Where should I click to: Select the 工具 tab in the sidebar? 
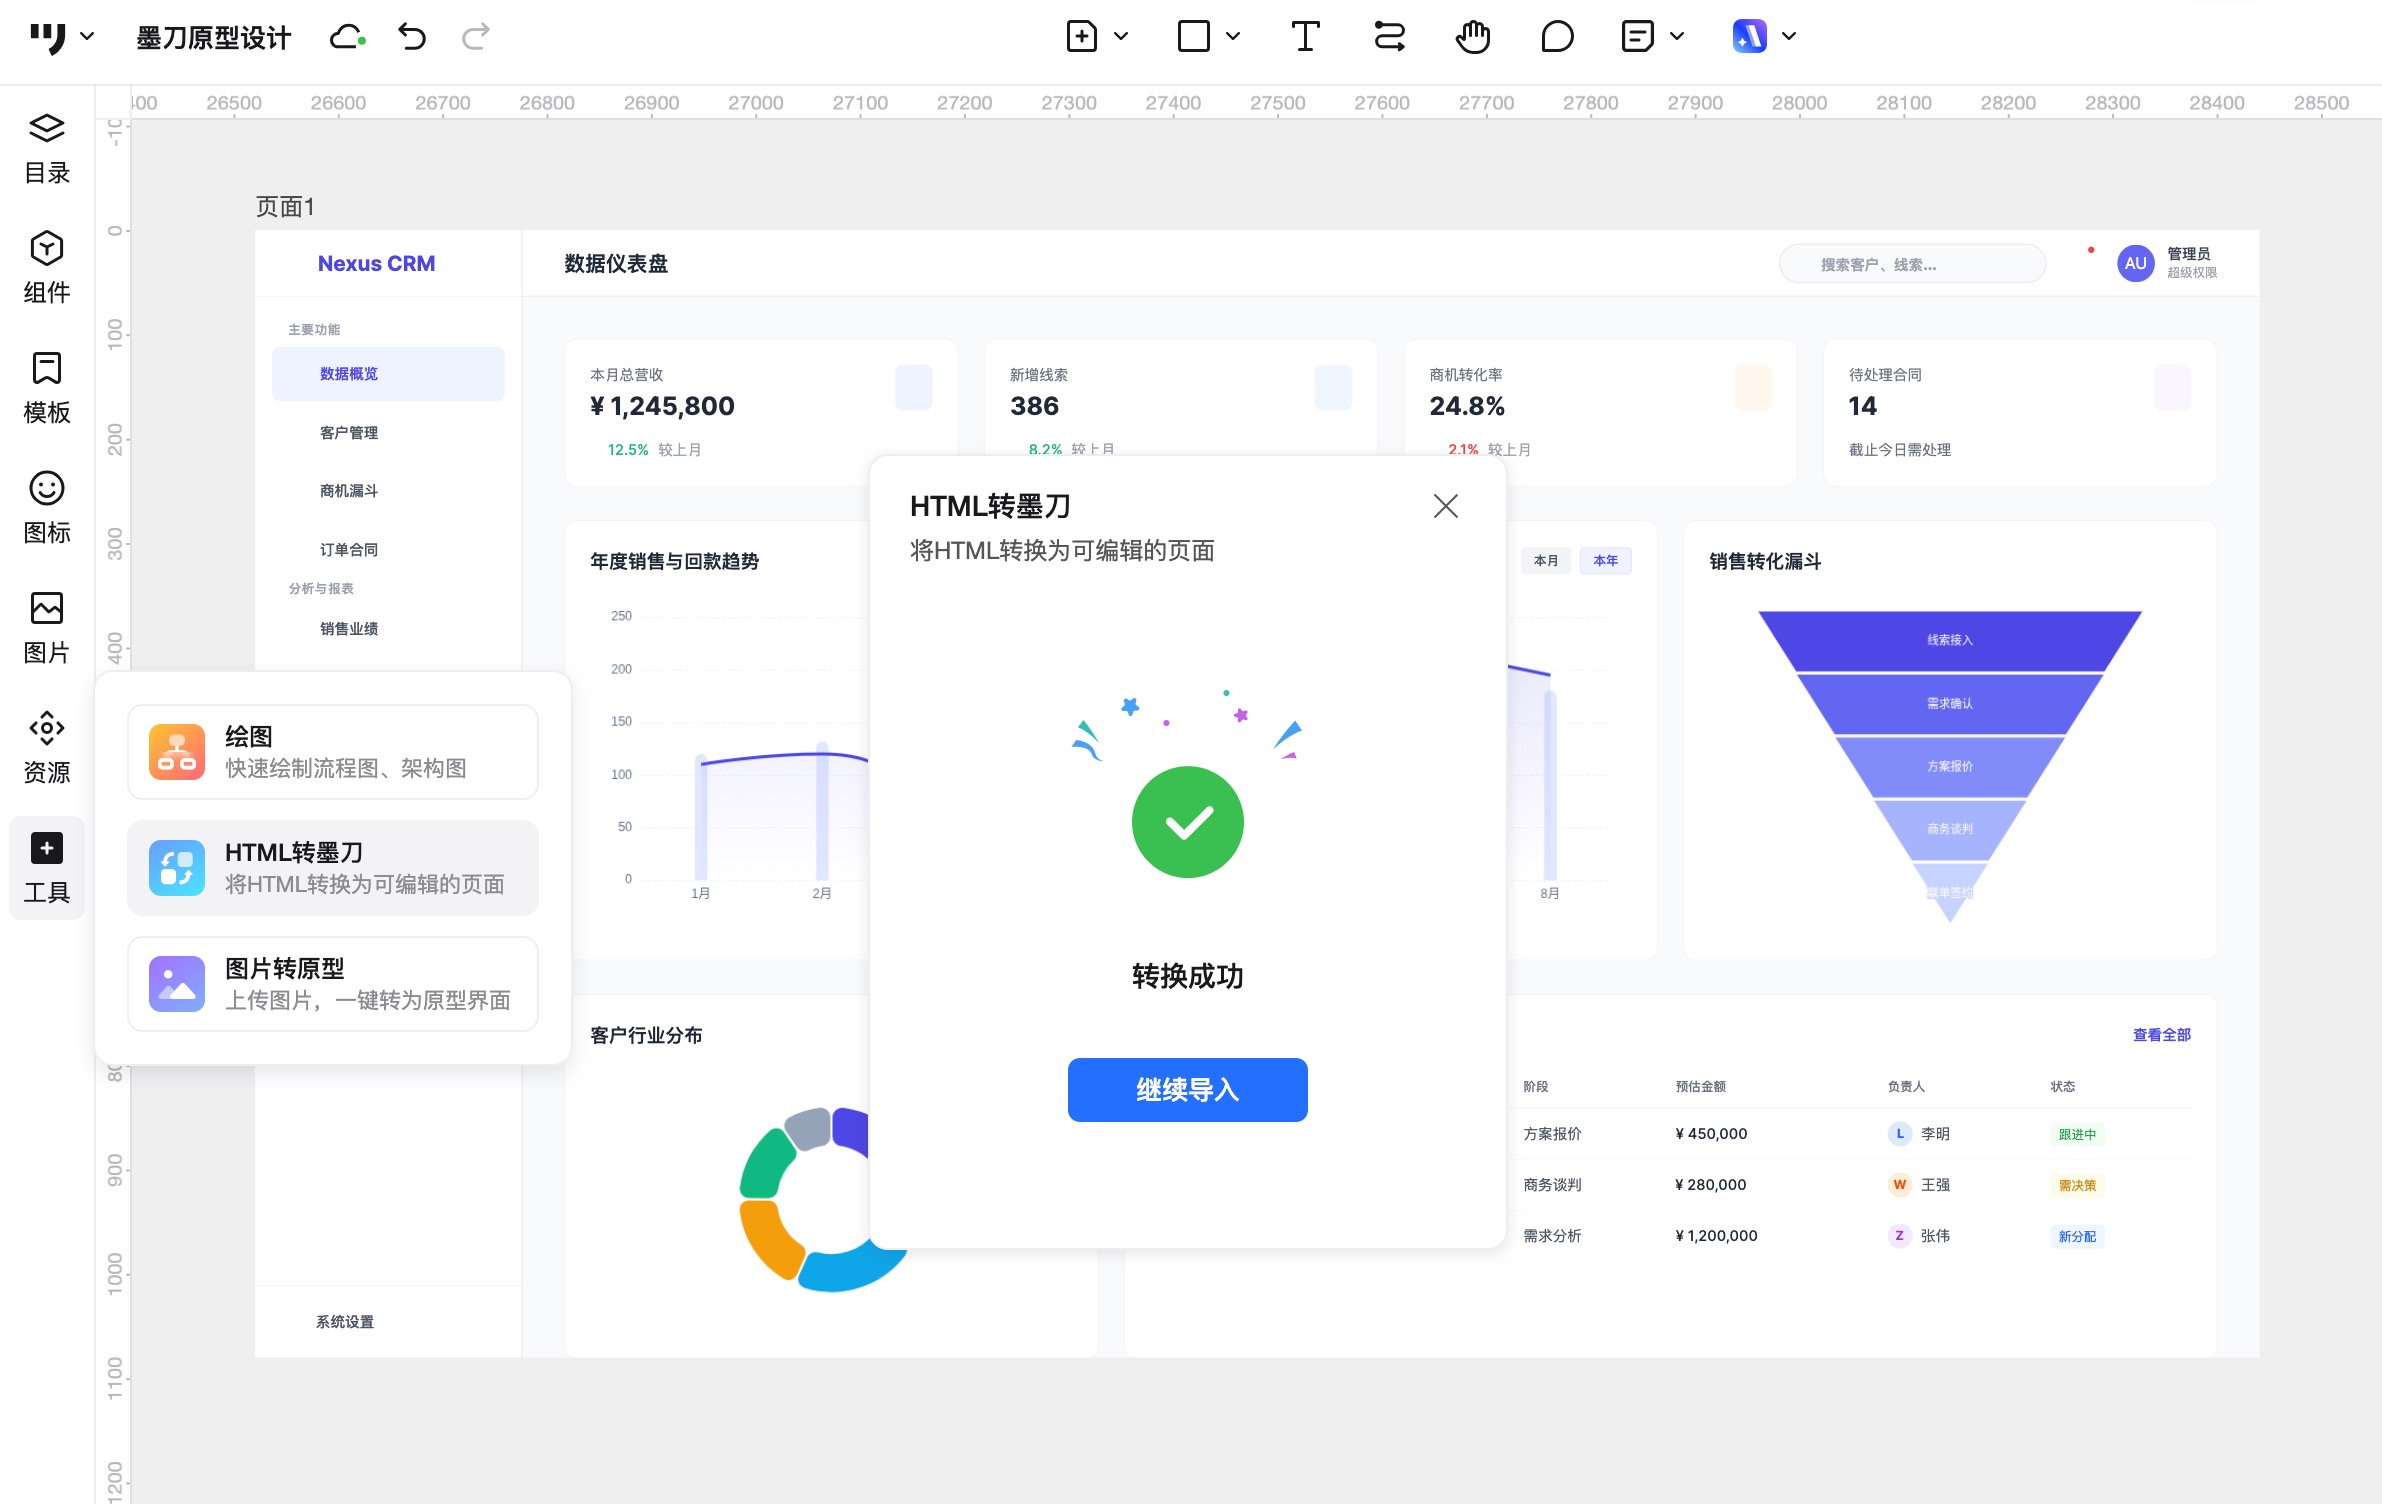(47, 868)
